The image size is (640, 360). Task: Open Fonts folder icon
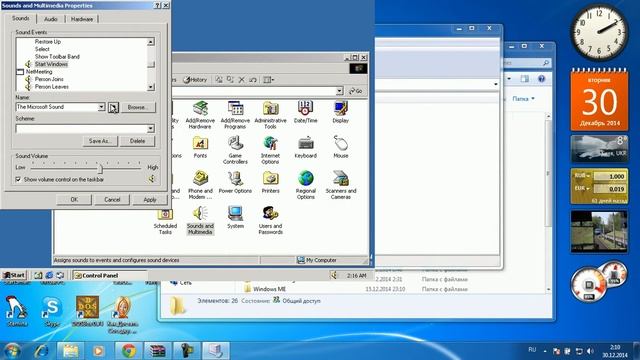tap(200, 147)
